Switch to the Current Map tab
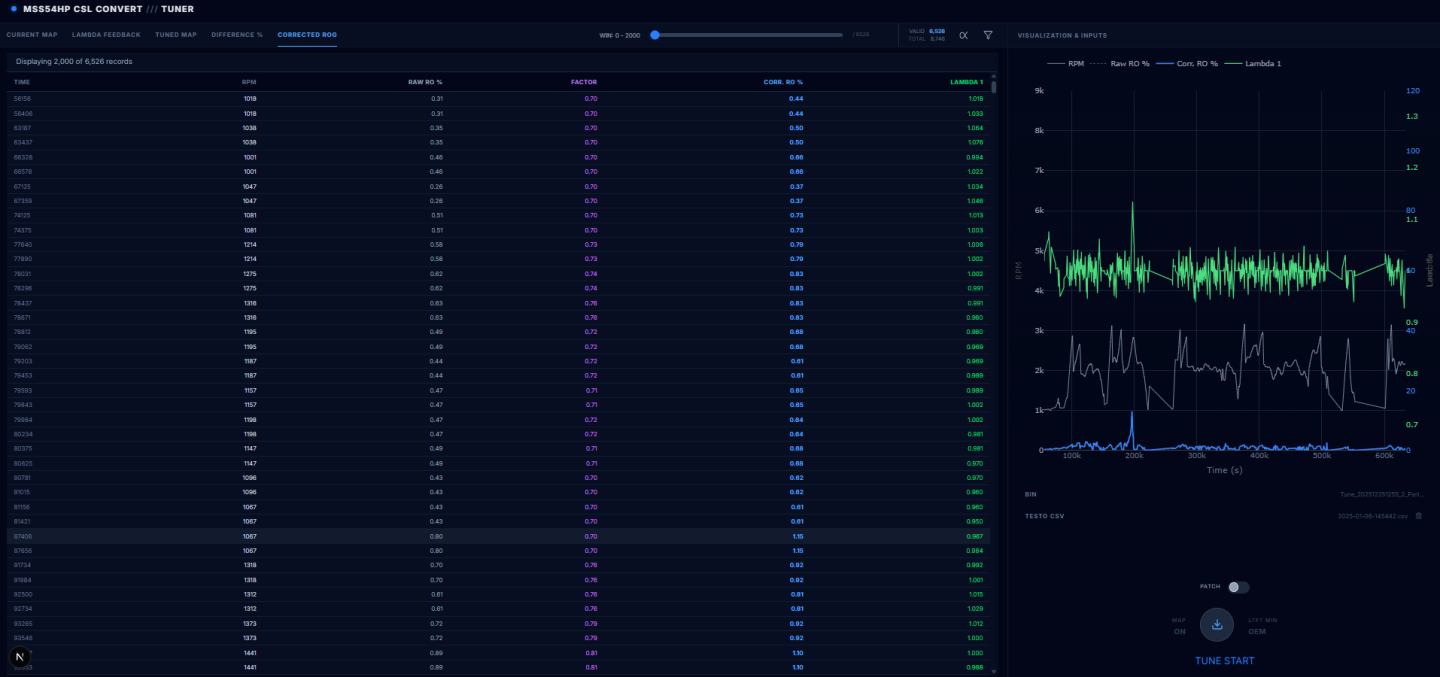This screenshot has height=677, width=1440. 32,35
